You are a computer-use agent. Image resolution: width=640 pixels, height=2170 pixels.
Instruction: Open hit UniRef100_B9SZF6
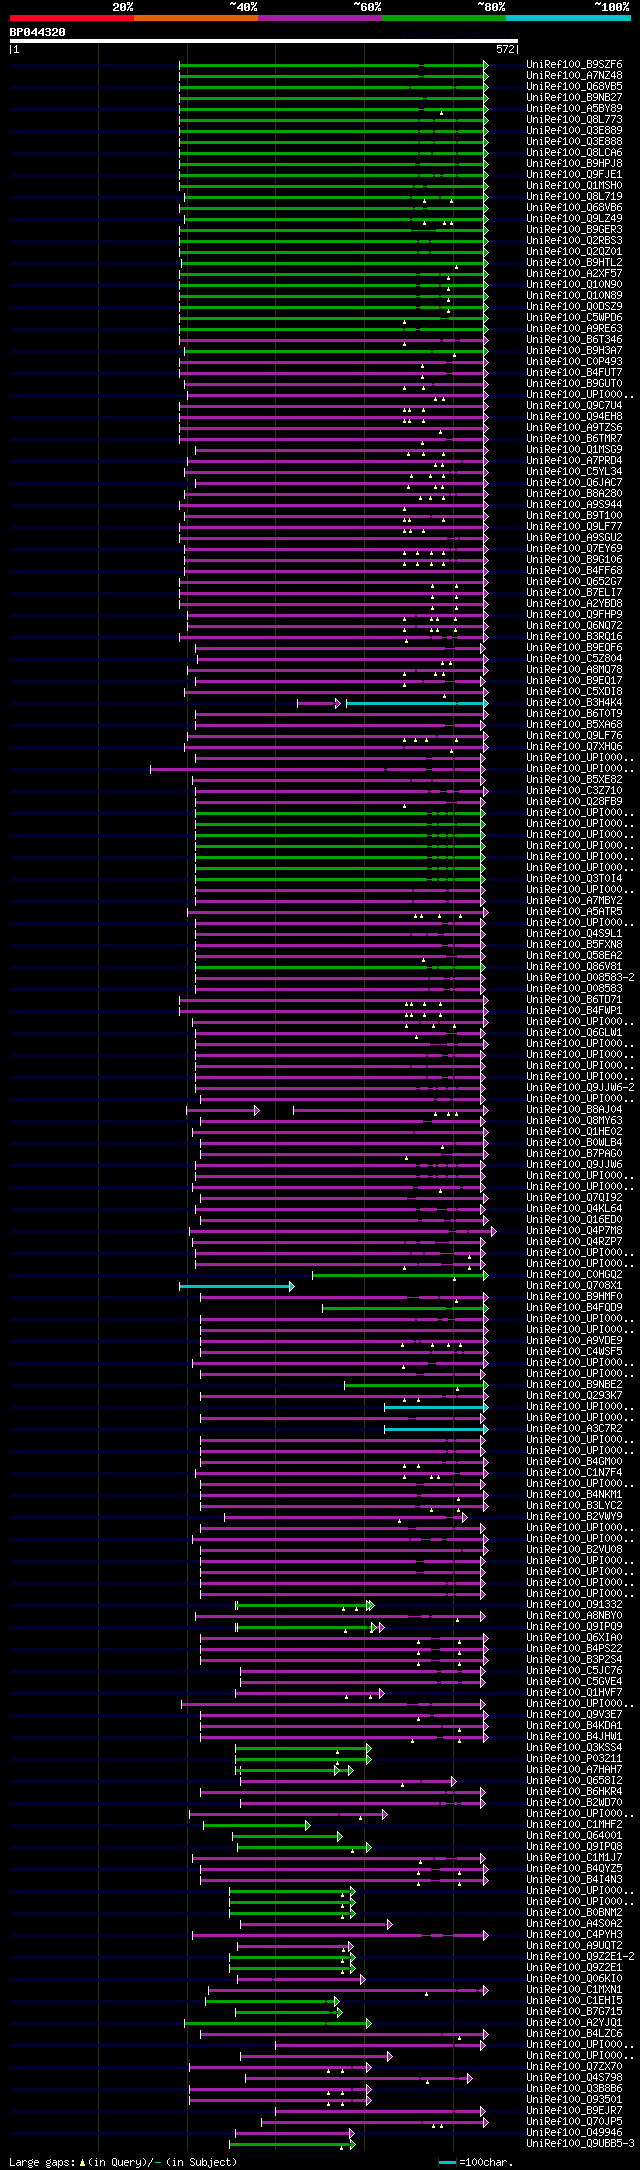[x=574, y=65]
